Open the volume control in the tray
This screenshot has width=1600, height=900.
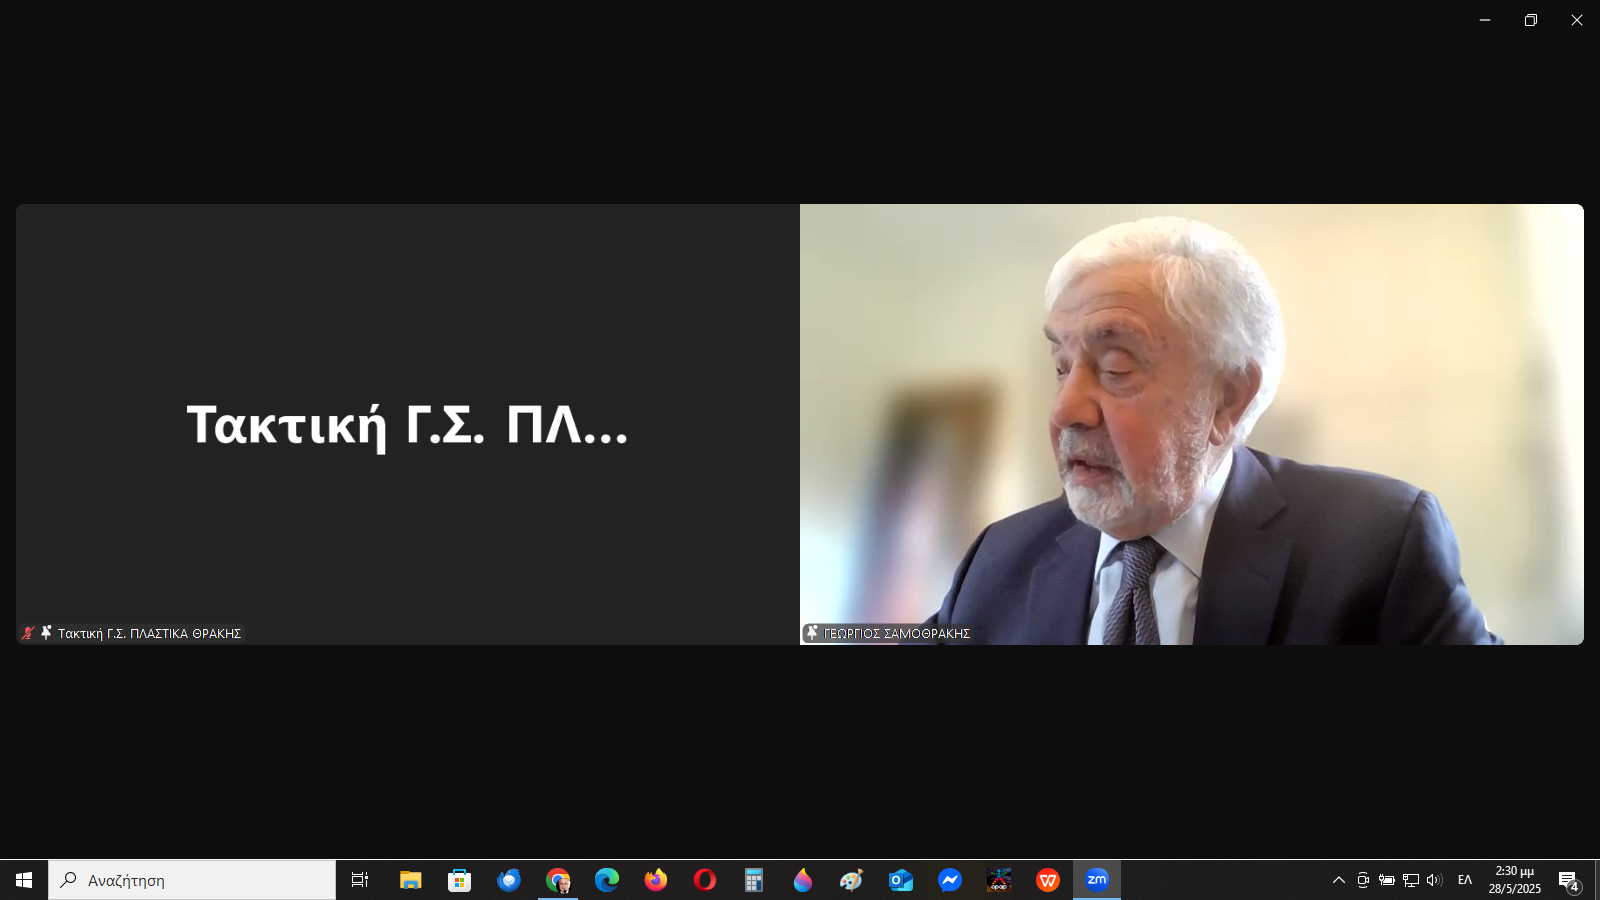click(x=1435, y=880)
